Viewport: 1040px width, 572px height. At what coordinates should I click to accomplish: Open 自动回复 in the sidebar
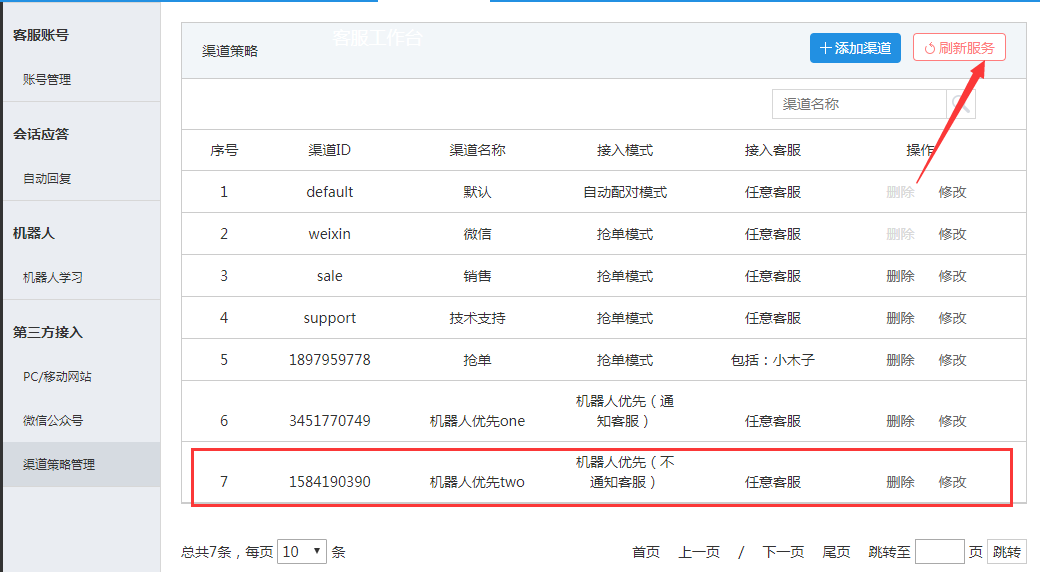(x=47, y=178)
